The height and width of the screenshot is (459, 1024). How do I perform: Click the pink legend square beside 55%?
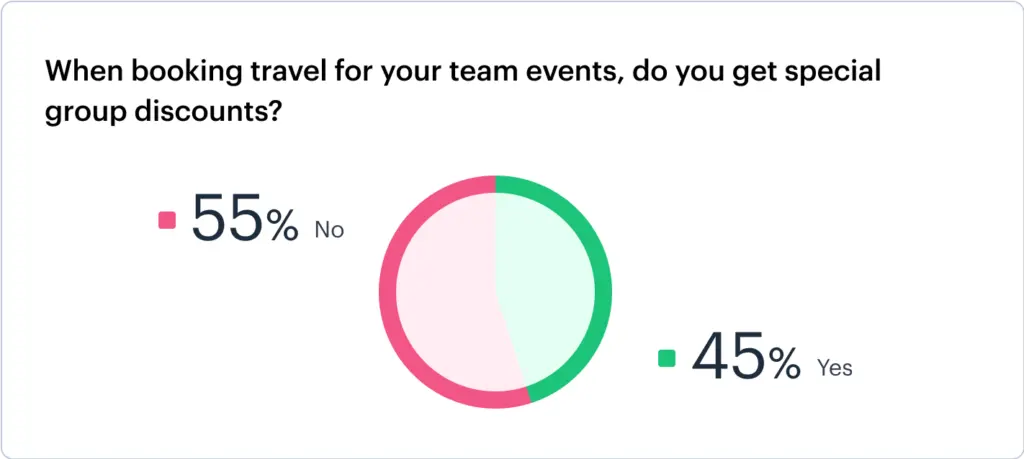pyautogui.click(x=167, y=220)
